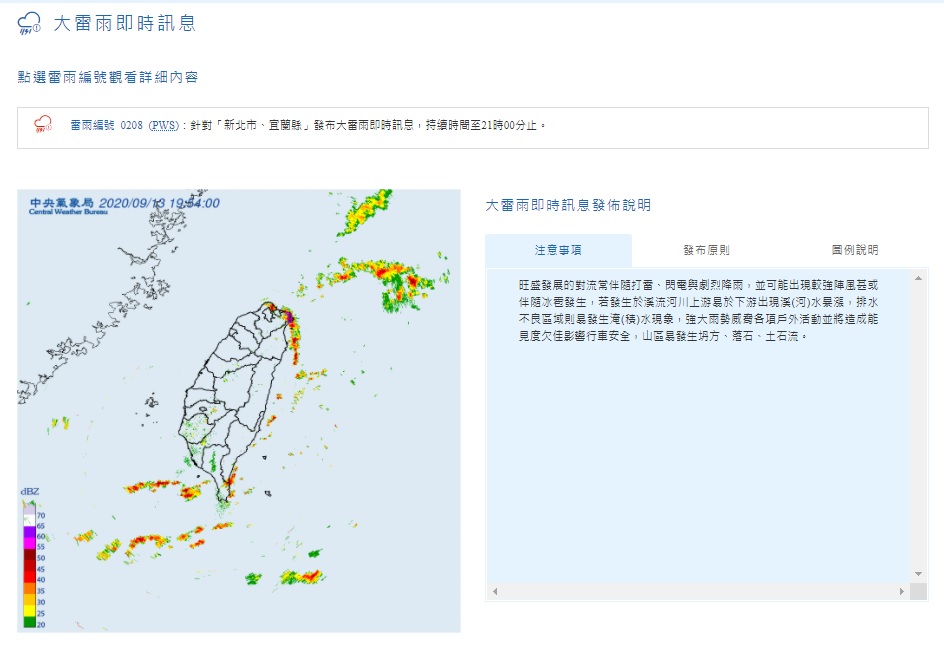Select the 注意事項 tab
Image resolution: width=944 pixels, height=661 pixels.
(x=558, y=251)
